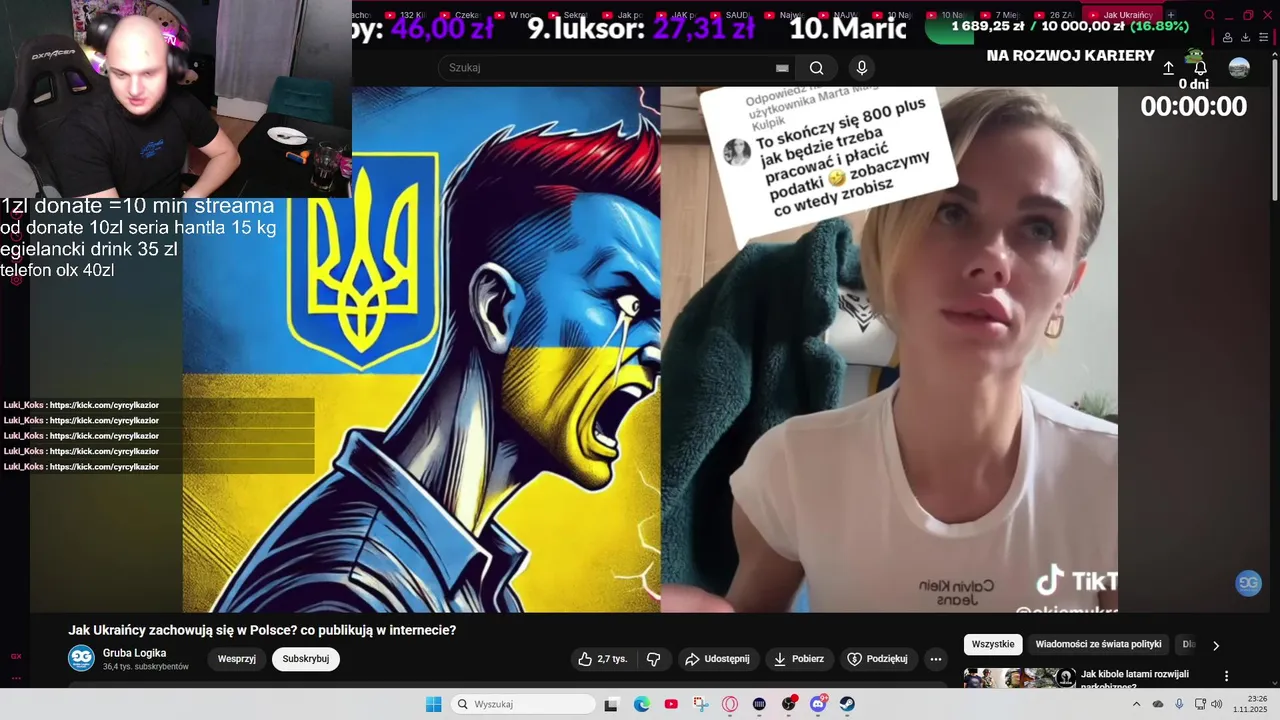Click the Windows taskbar 'Wyszukaj' search box
1280x720 pixels.
tap(521, 704)
